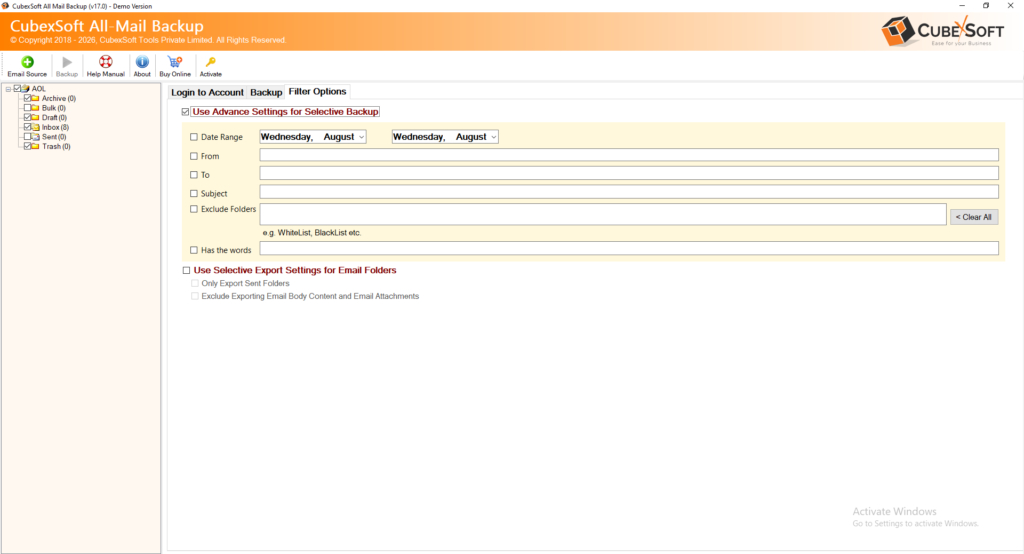Click the Buy Online cart icon
The image size is (1024, 554).
pos(174,62)
